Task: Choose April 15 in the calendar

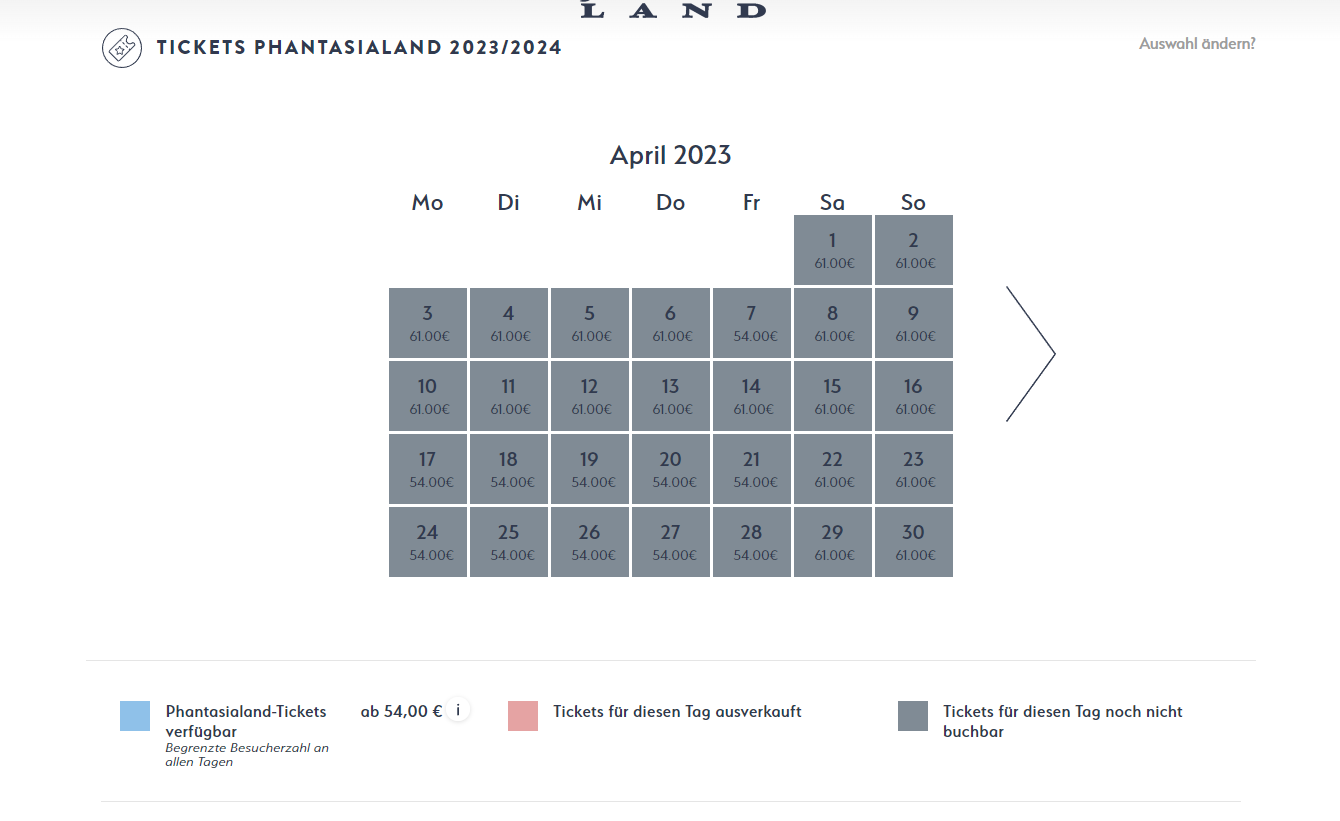Action: (833, 396)
